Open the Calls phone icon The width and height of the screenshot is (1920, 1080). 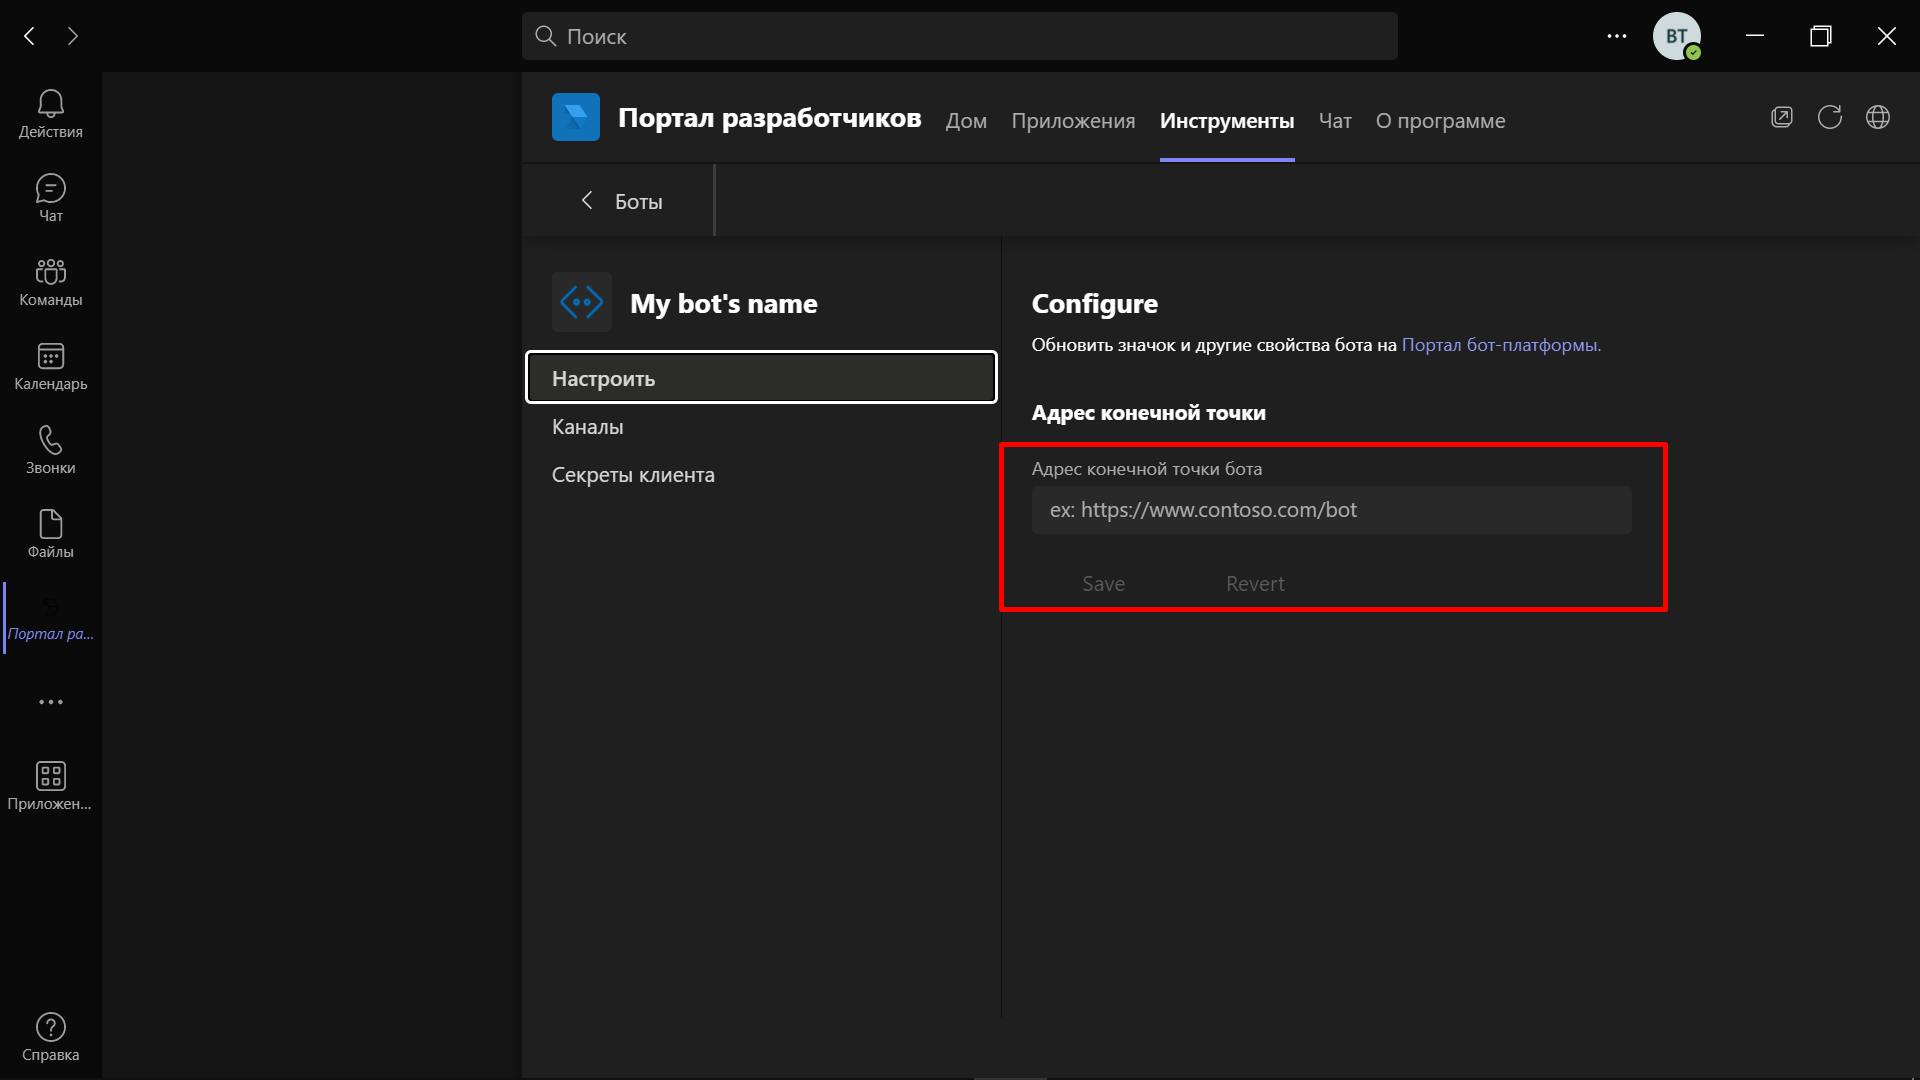tap(50, 450)
